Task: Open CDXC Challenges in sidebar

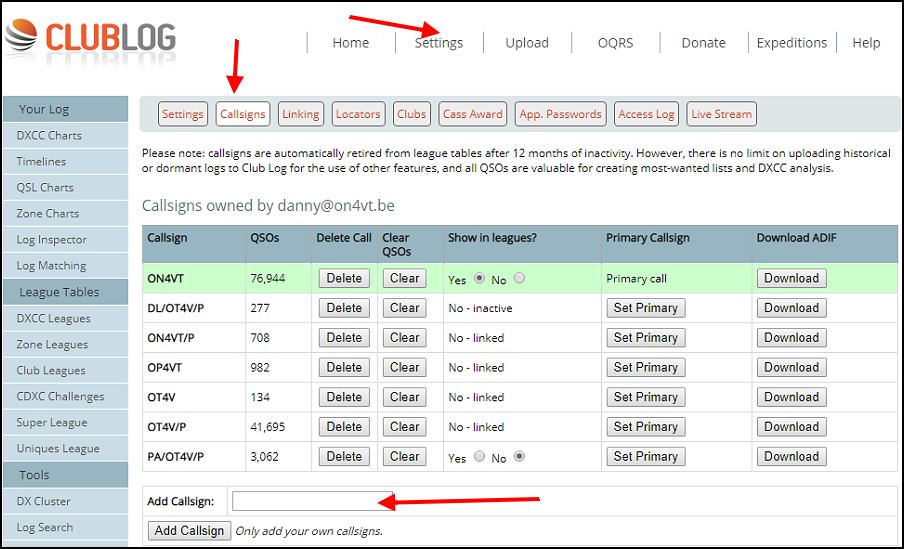Action: (x=65, y=396)
